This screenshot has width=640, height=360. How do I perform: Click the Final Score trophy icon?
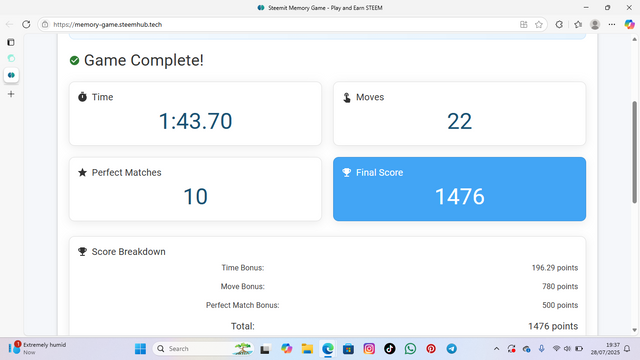pos(347,172)
